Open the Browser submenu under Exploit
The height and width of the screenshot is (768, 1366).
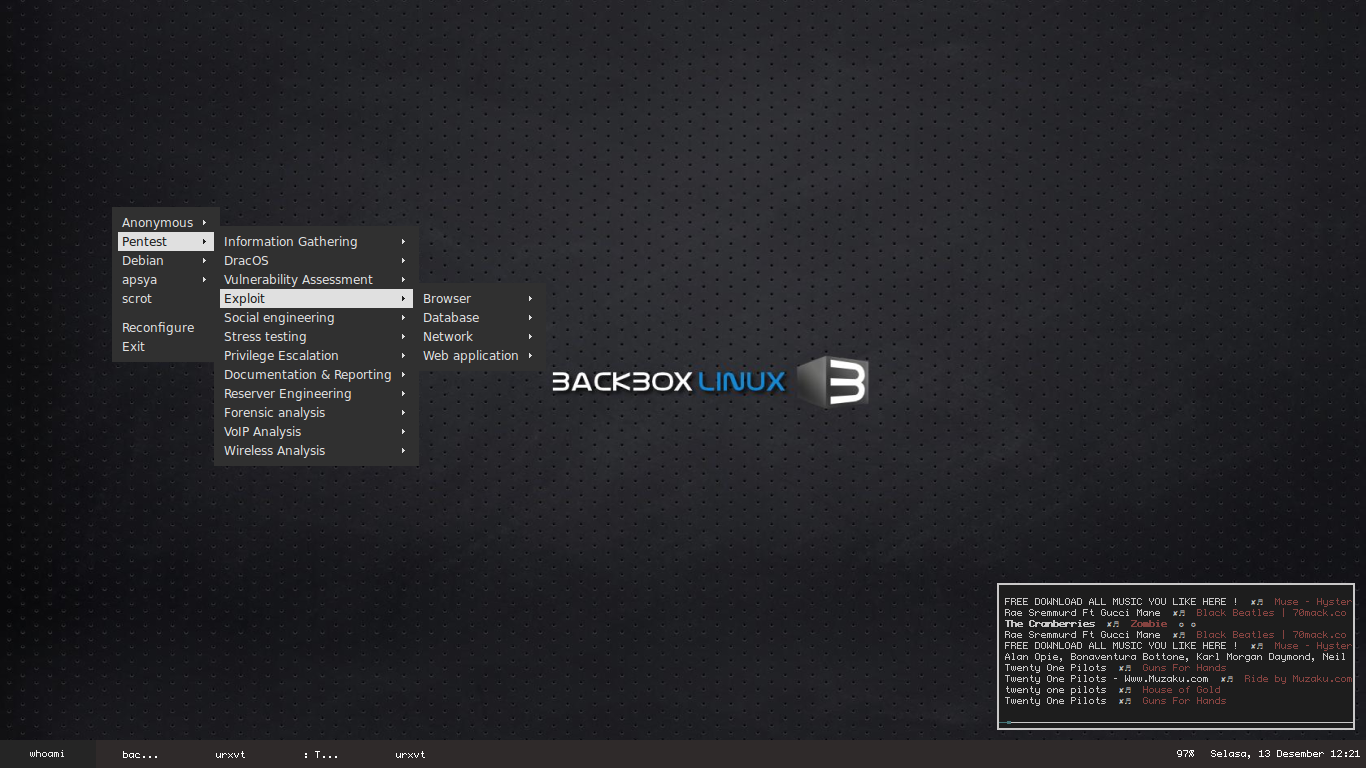tap(446, 298)
